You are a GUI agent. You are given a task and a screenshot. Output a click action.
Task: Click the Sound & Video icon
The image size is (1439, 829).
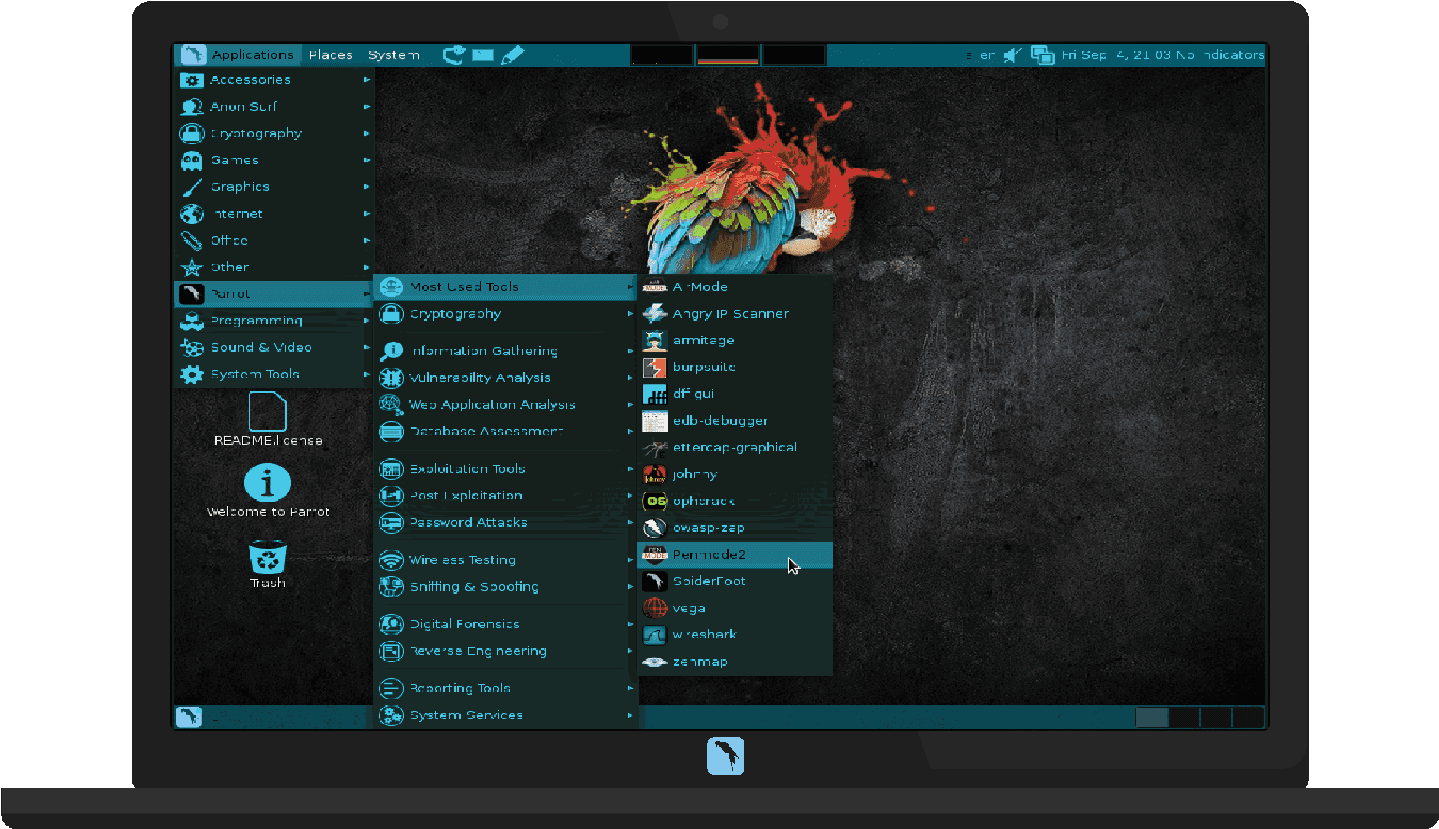click(191, 348)
